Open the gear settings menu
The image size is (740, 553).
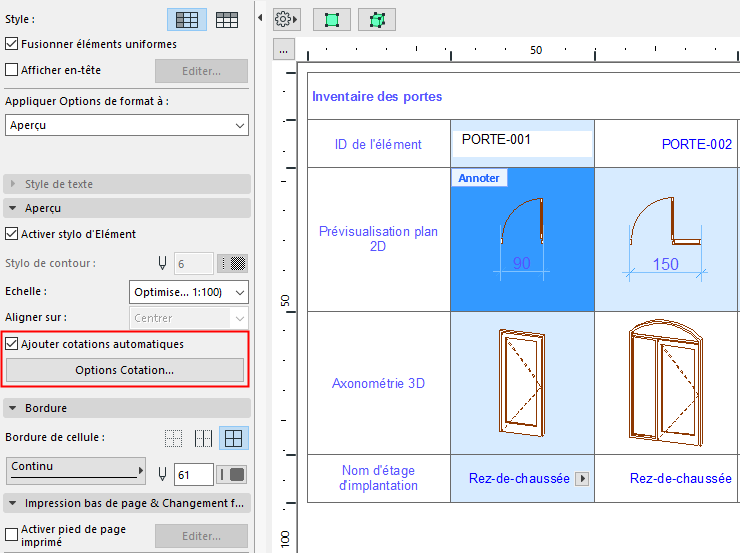tap(286, 19)
